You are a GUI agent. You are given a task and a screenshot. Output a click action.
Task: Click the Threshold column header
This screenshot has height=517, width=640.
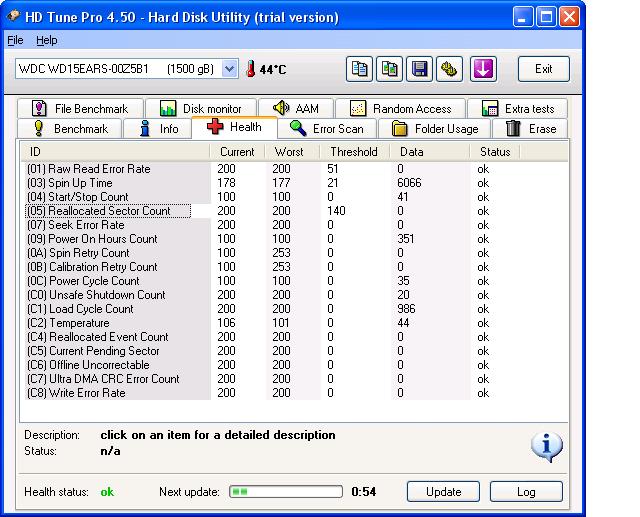coord(354,152)
